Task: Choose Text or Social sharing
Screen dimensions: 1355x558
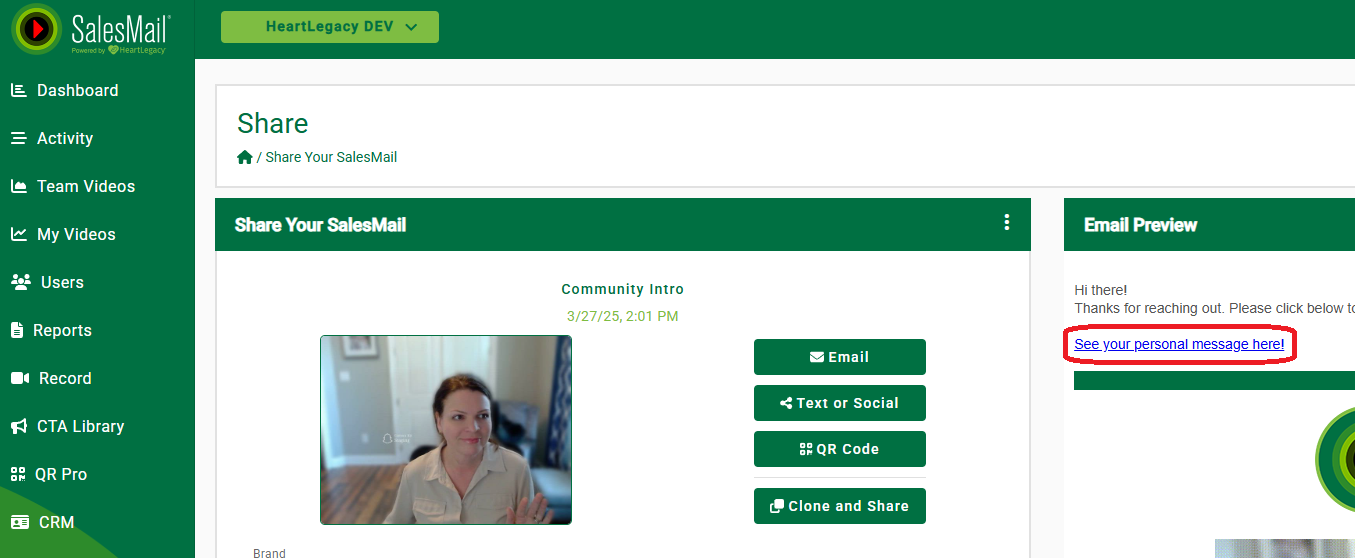Action: coord(840,403)
